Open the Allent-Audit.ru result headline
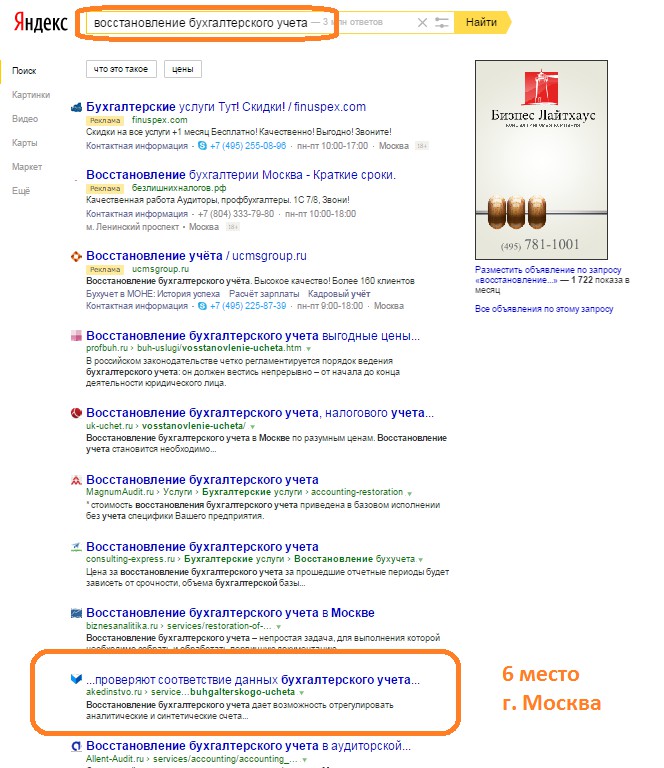The width and height of the screenshot is (664, 768). coord(248,746)
